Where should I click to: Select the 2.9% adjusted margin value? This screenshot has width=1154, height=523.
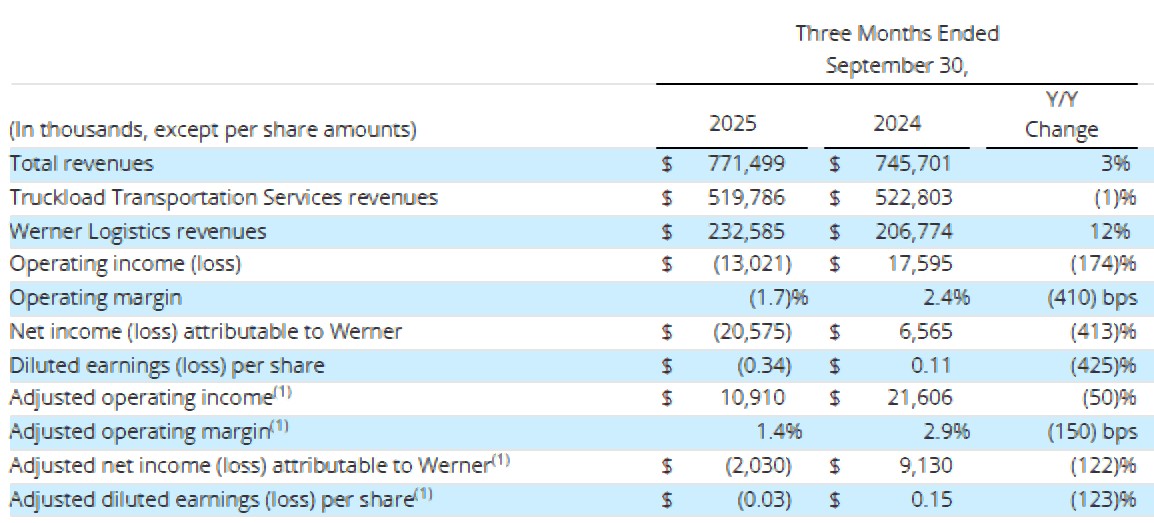(948, 432)
